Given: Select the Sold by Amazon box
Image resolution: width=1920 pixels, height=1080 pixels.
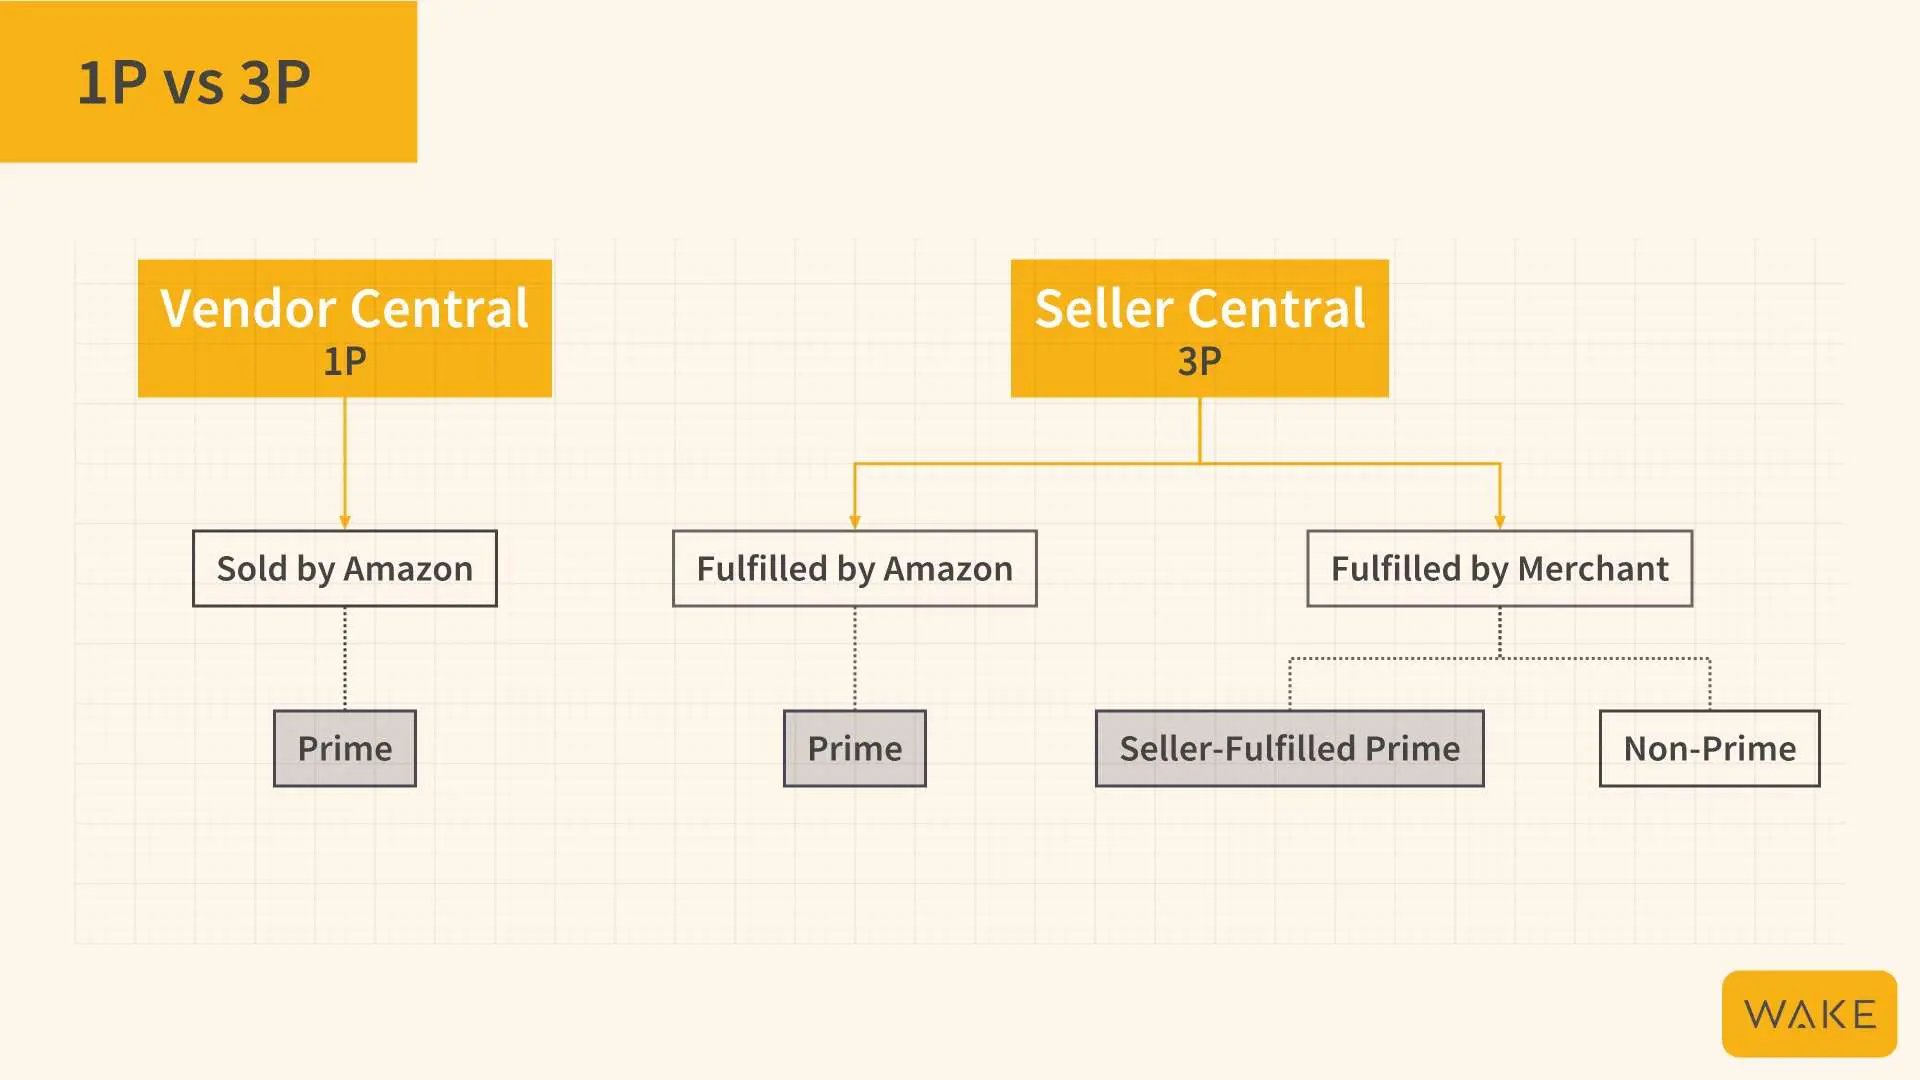Looking at the screenshot, I should pos(345,567).
